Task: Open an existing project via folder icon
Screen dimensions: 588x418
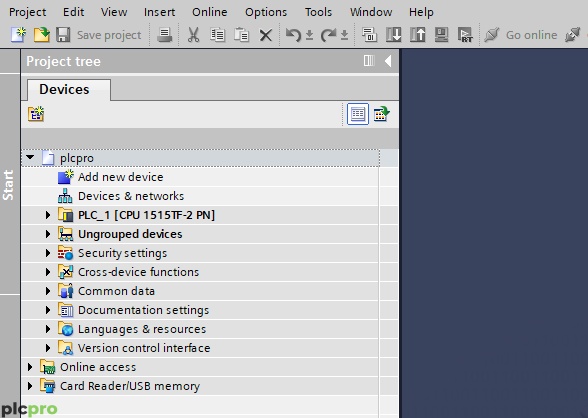Action: (x=42, y=35)
